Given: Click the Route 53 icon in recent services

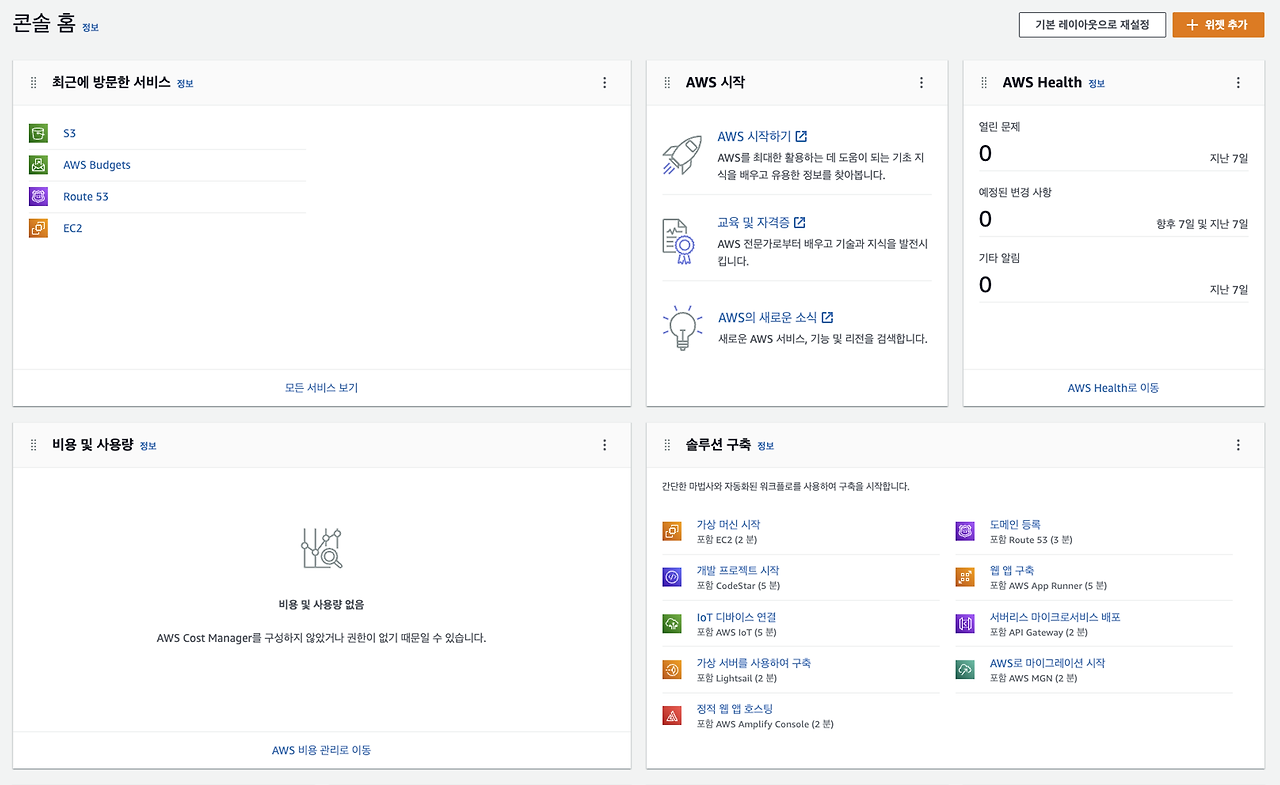Looking at the screenshot, I should [39, 197].
